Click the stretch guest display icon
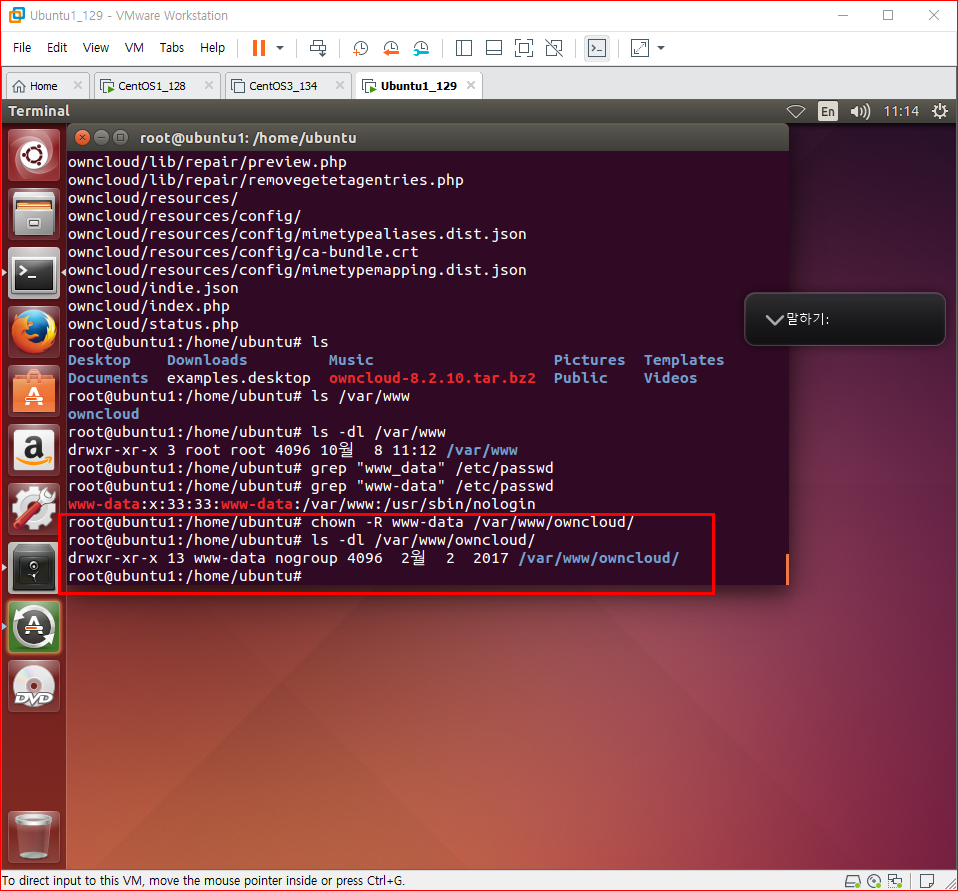 click(x=640, y=48)
